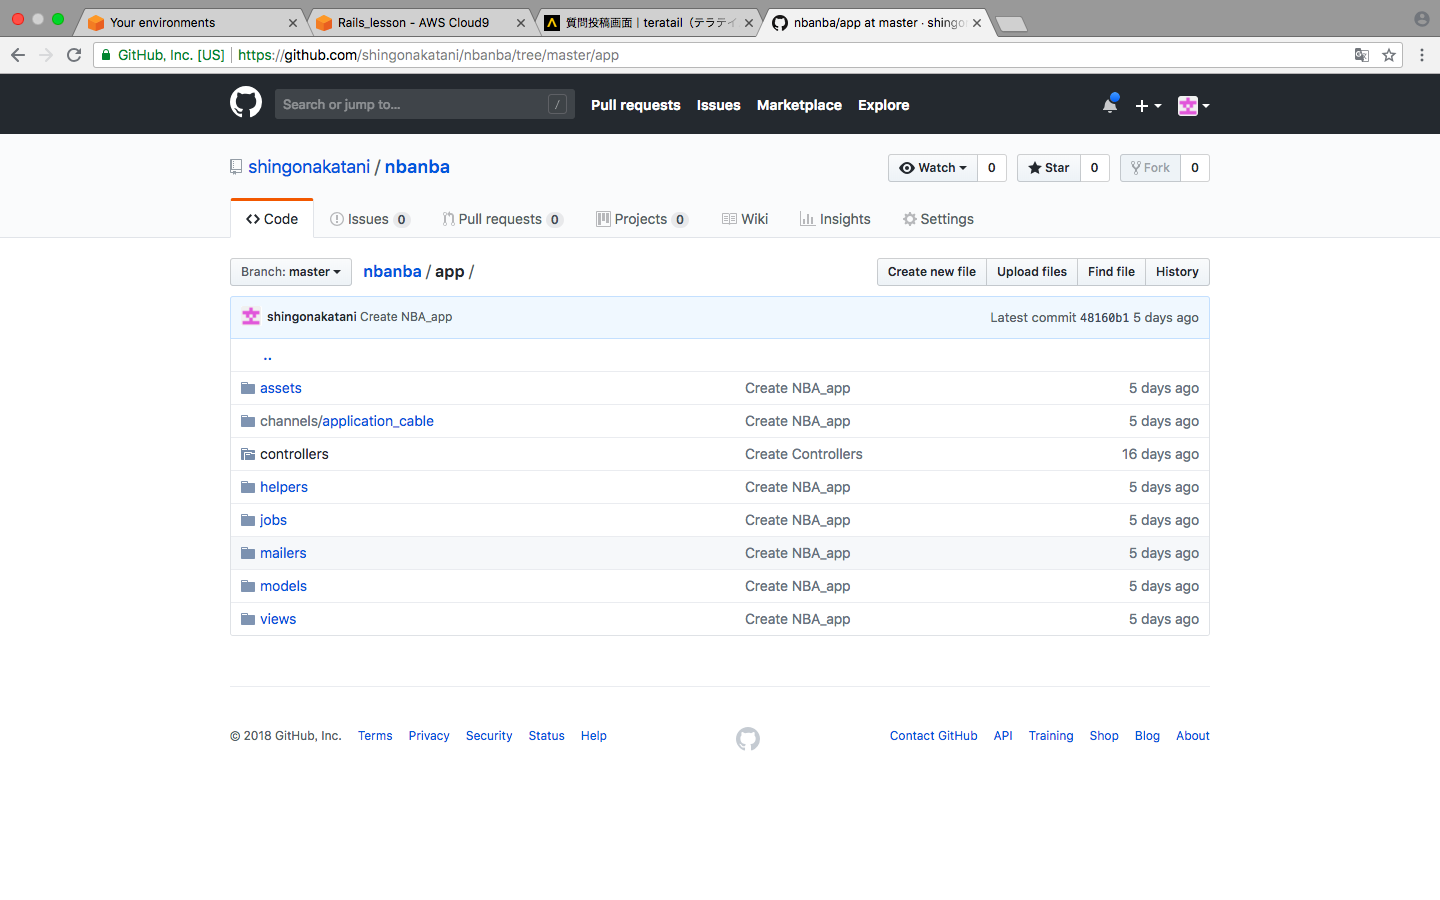
Task: Click the Chrome profile avatar icon
Action: pos(1422,19)
